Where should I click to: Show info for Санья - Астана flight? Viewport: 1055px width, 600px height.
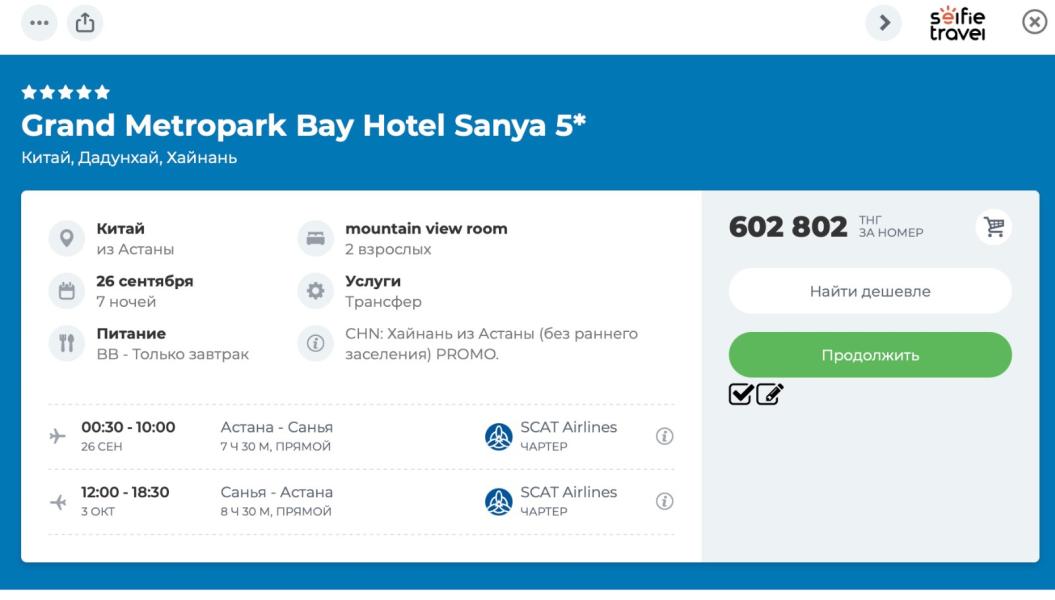point(664,501)
